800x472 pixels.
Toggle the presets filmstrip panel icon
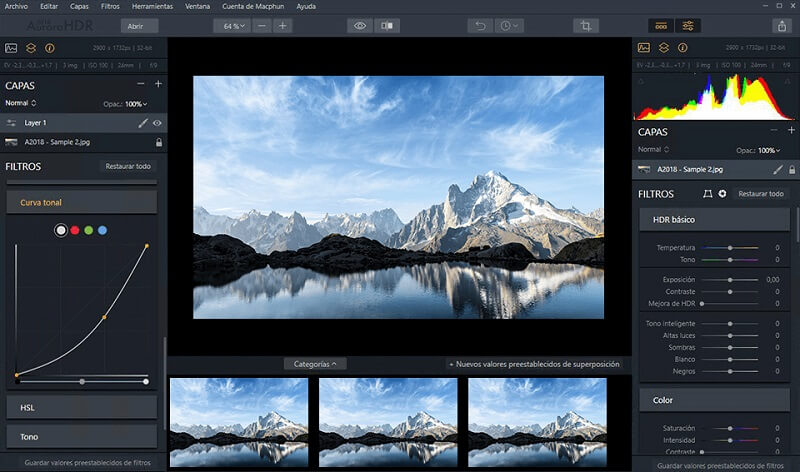point(660,25)
